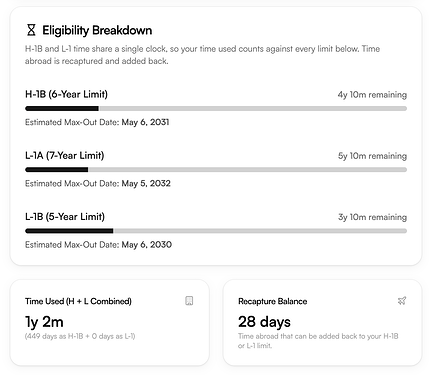The height and width of the screenshot is (375, 429).
Task: Click the bookmark icon in Time Used card
Action: pos(189,301)
